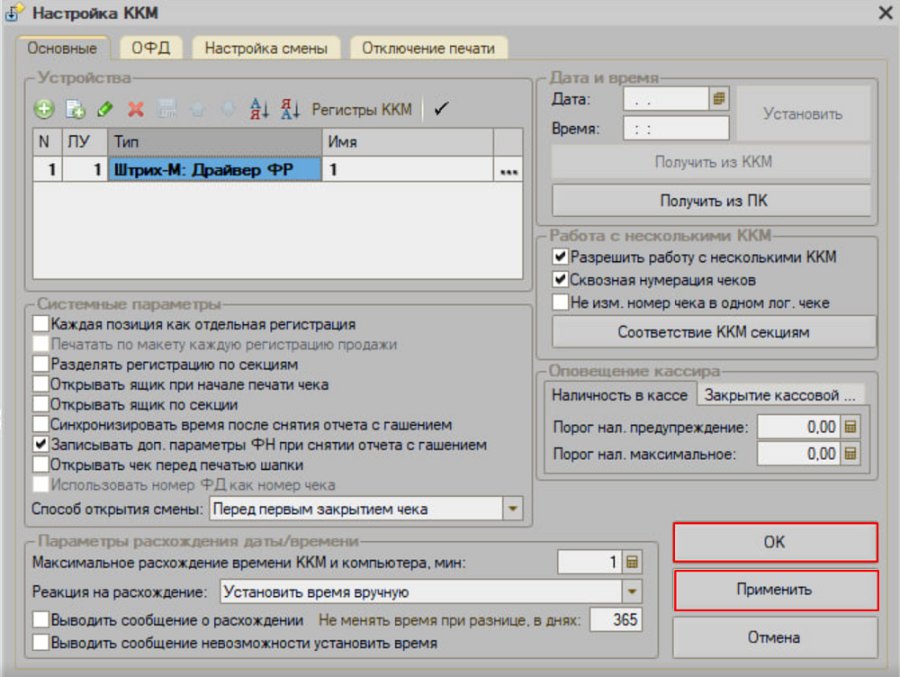Click Получить из ПК button
This screenshot has width=900, height=677.
(x=712, y=200)
